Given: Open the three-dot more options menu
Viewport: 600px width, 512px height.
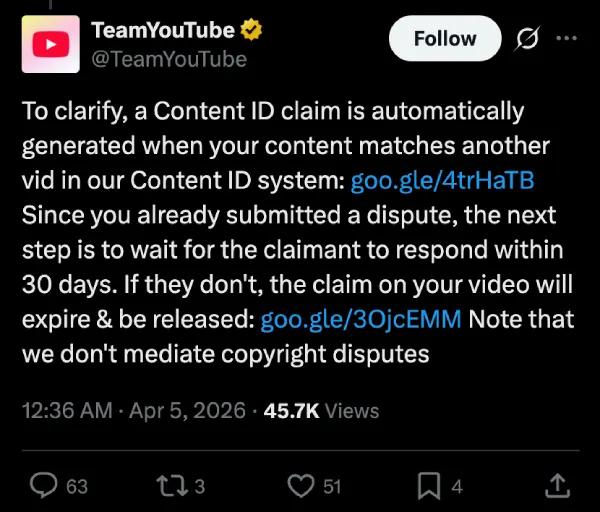Looking at the screenshot, I should 566,38.
